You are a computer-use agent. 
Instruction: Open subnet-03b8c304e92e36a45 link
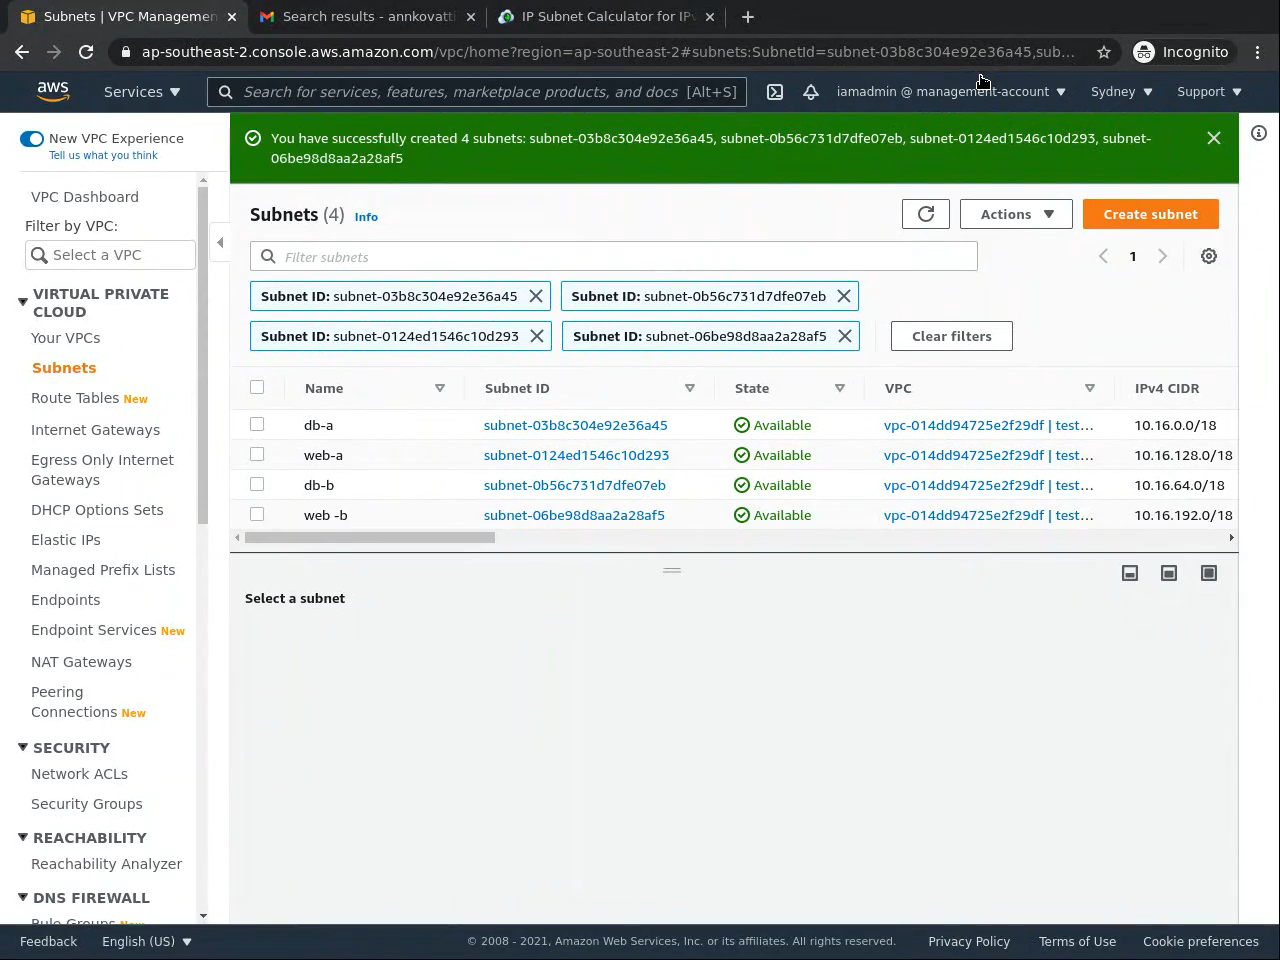576,425
